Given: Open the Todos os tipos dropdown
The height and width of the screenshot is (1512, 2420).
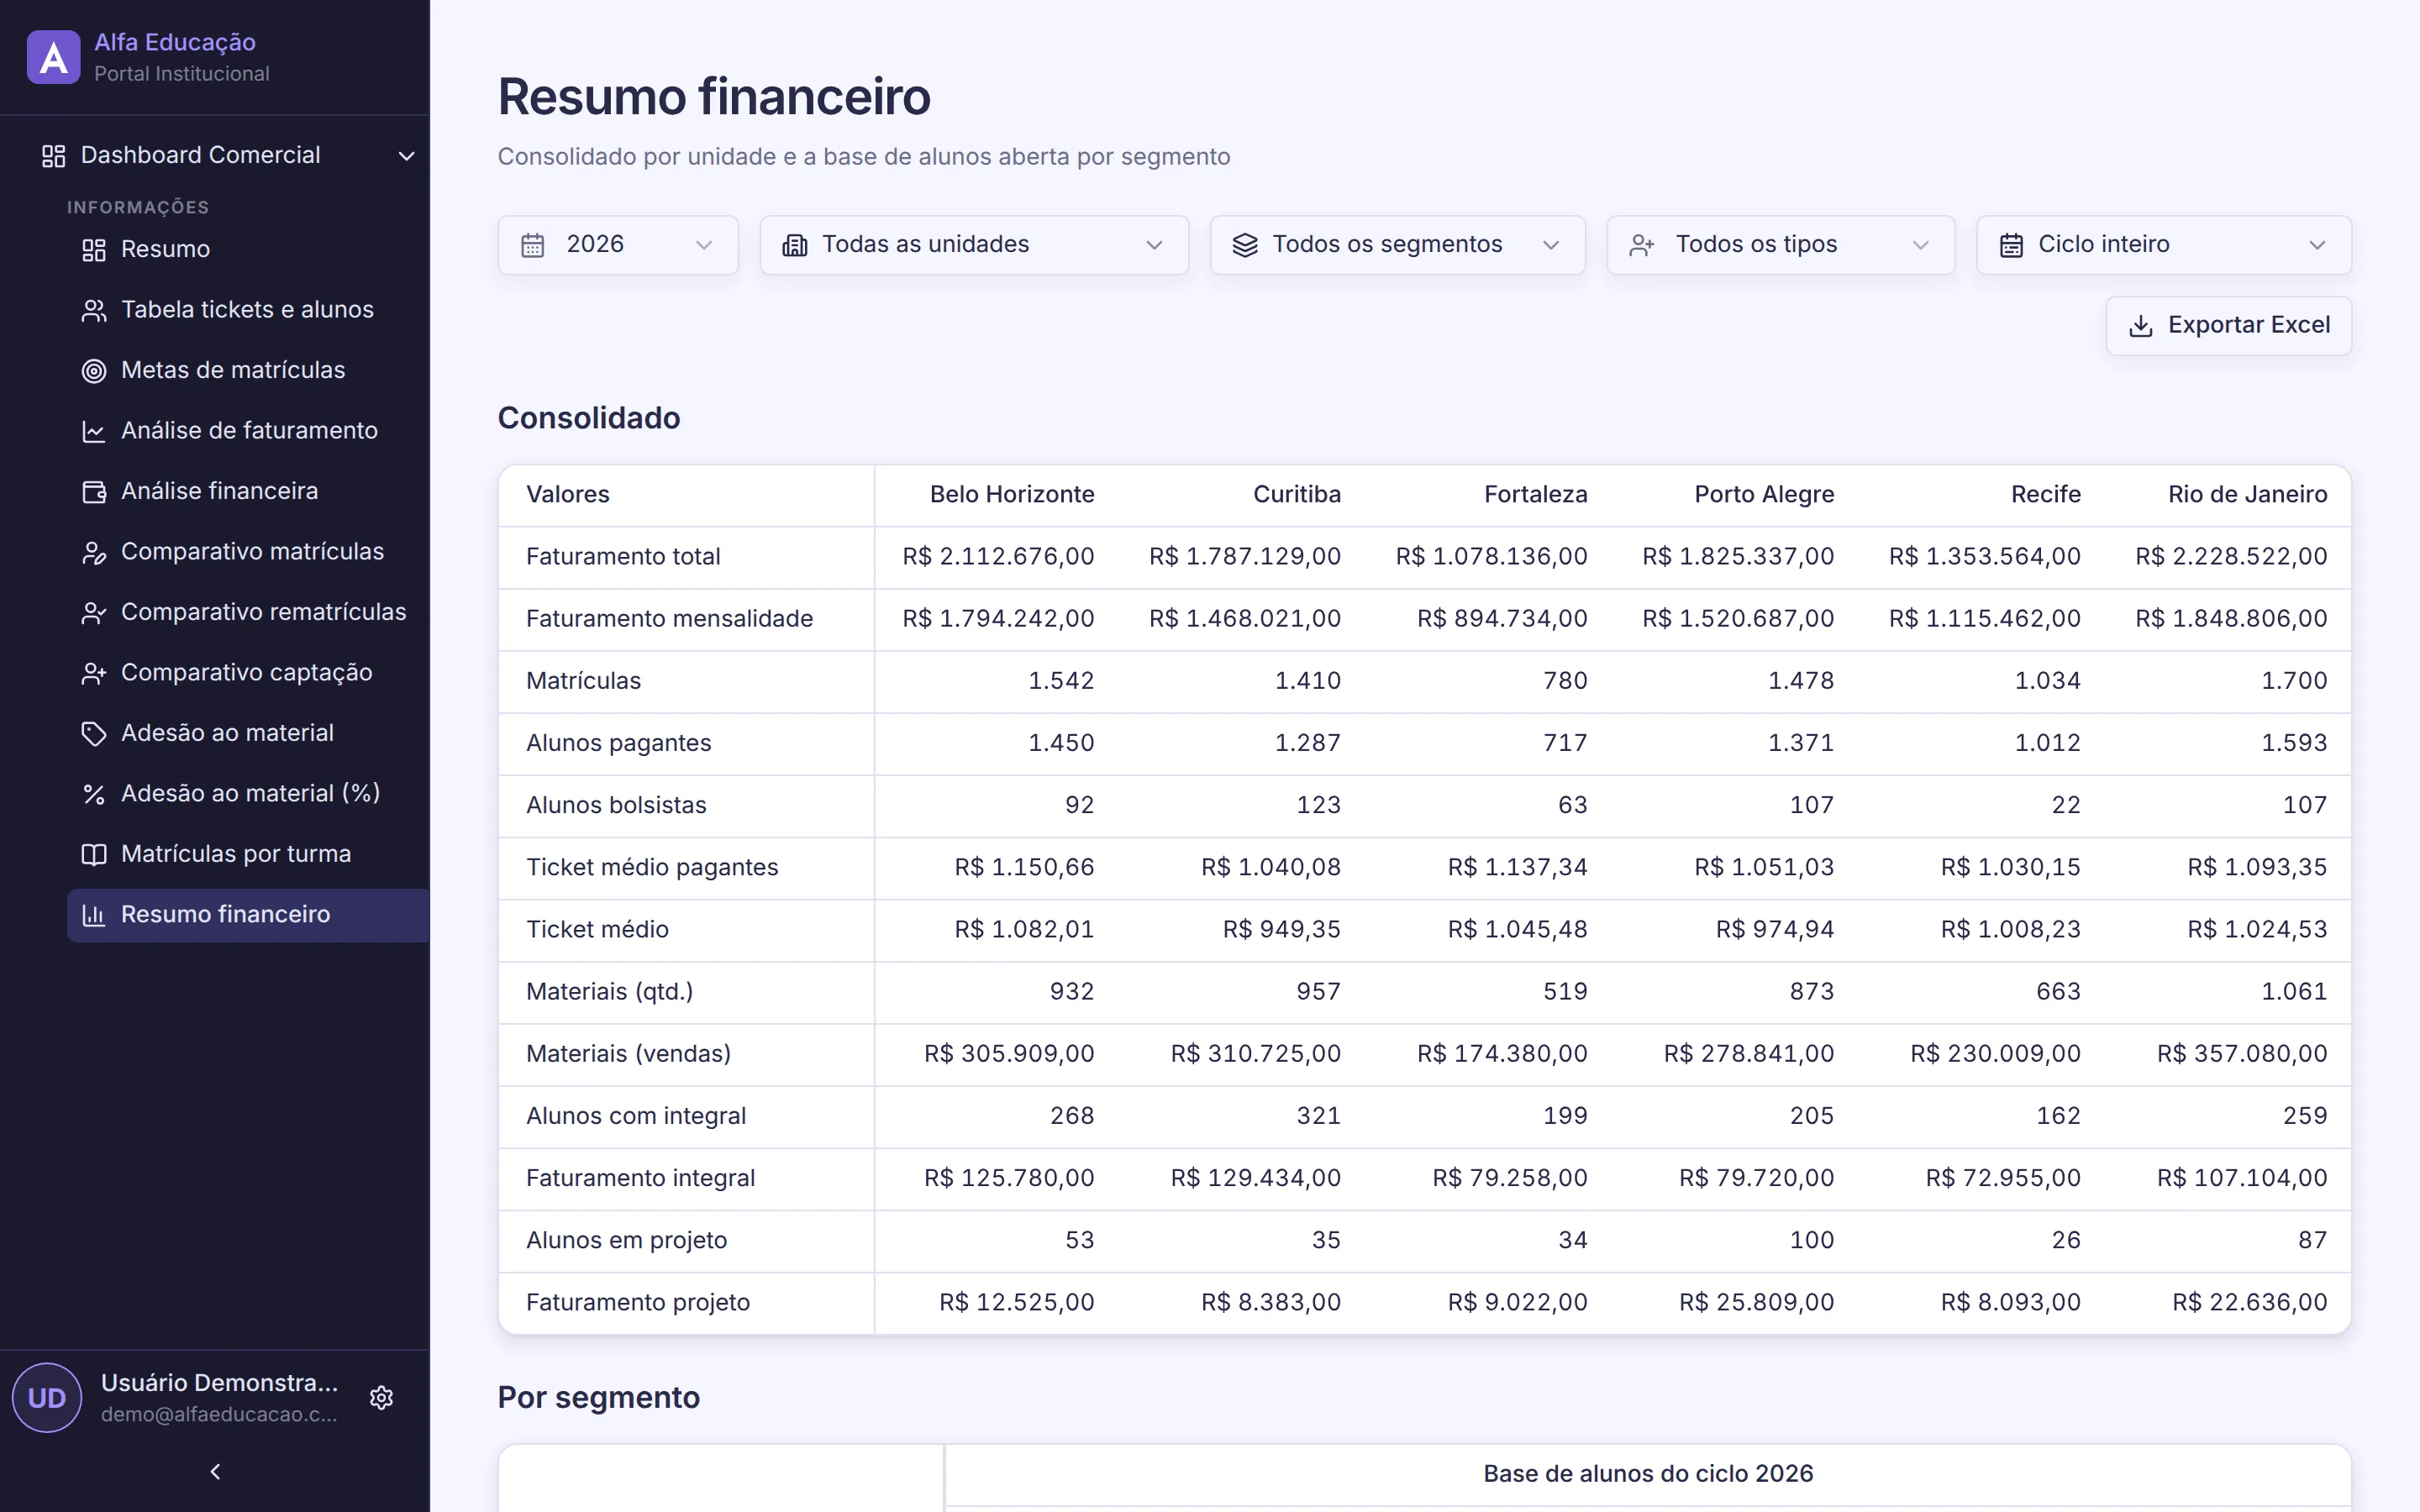Looking at the screenshot, I should click(x=1780, y=245).
